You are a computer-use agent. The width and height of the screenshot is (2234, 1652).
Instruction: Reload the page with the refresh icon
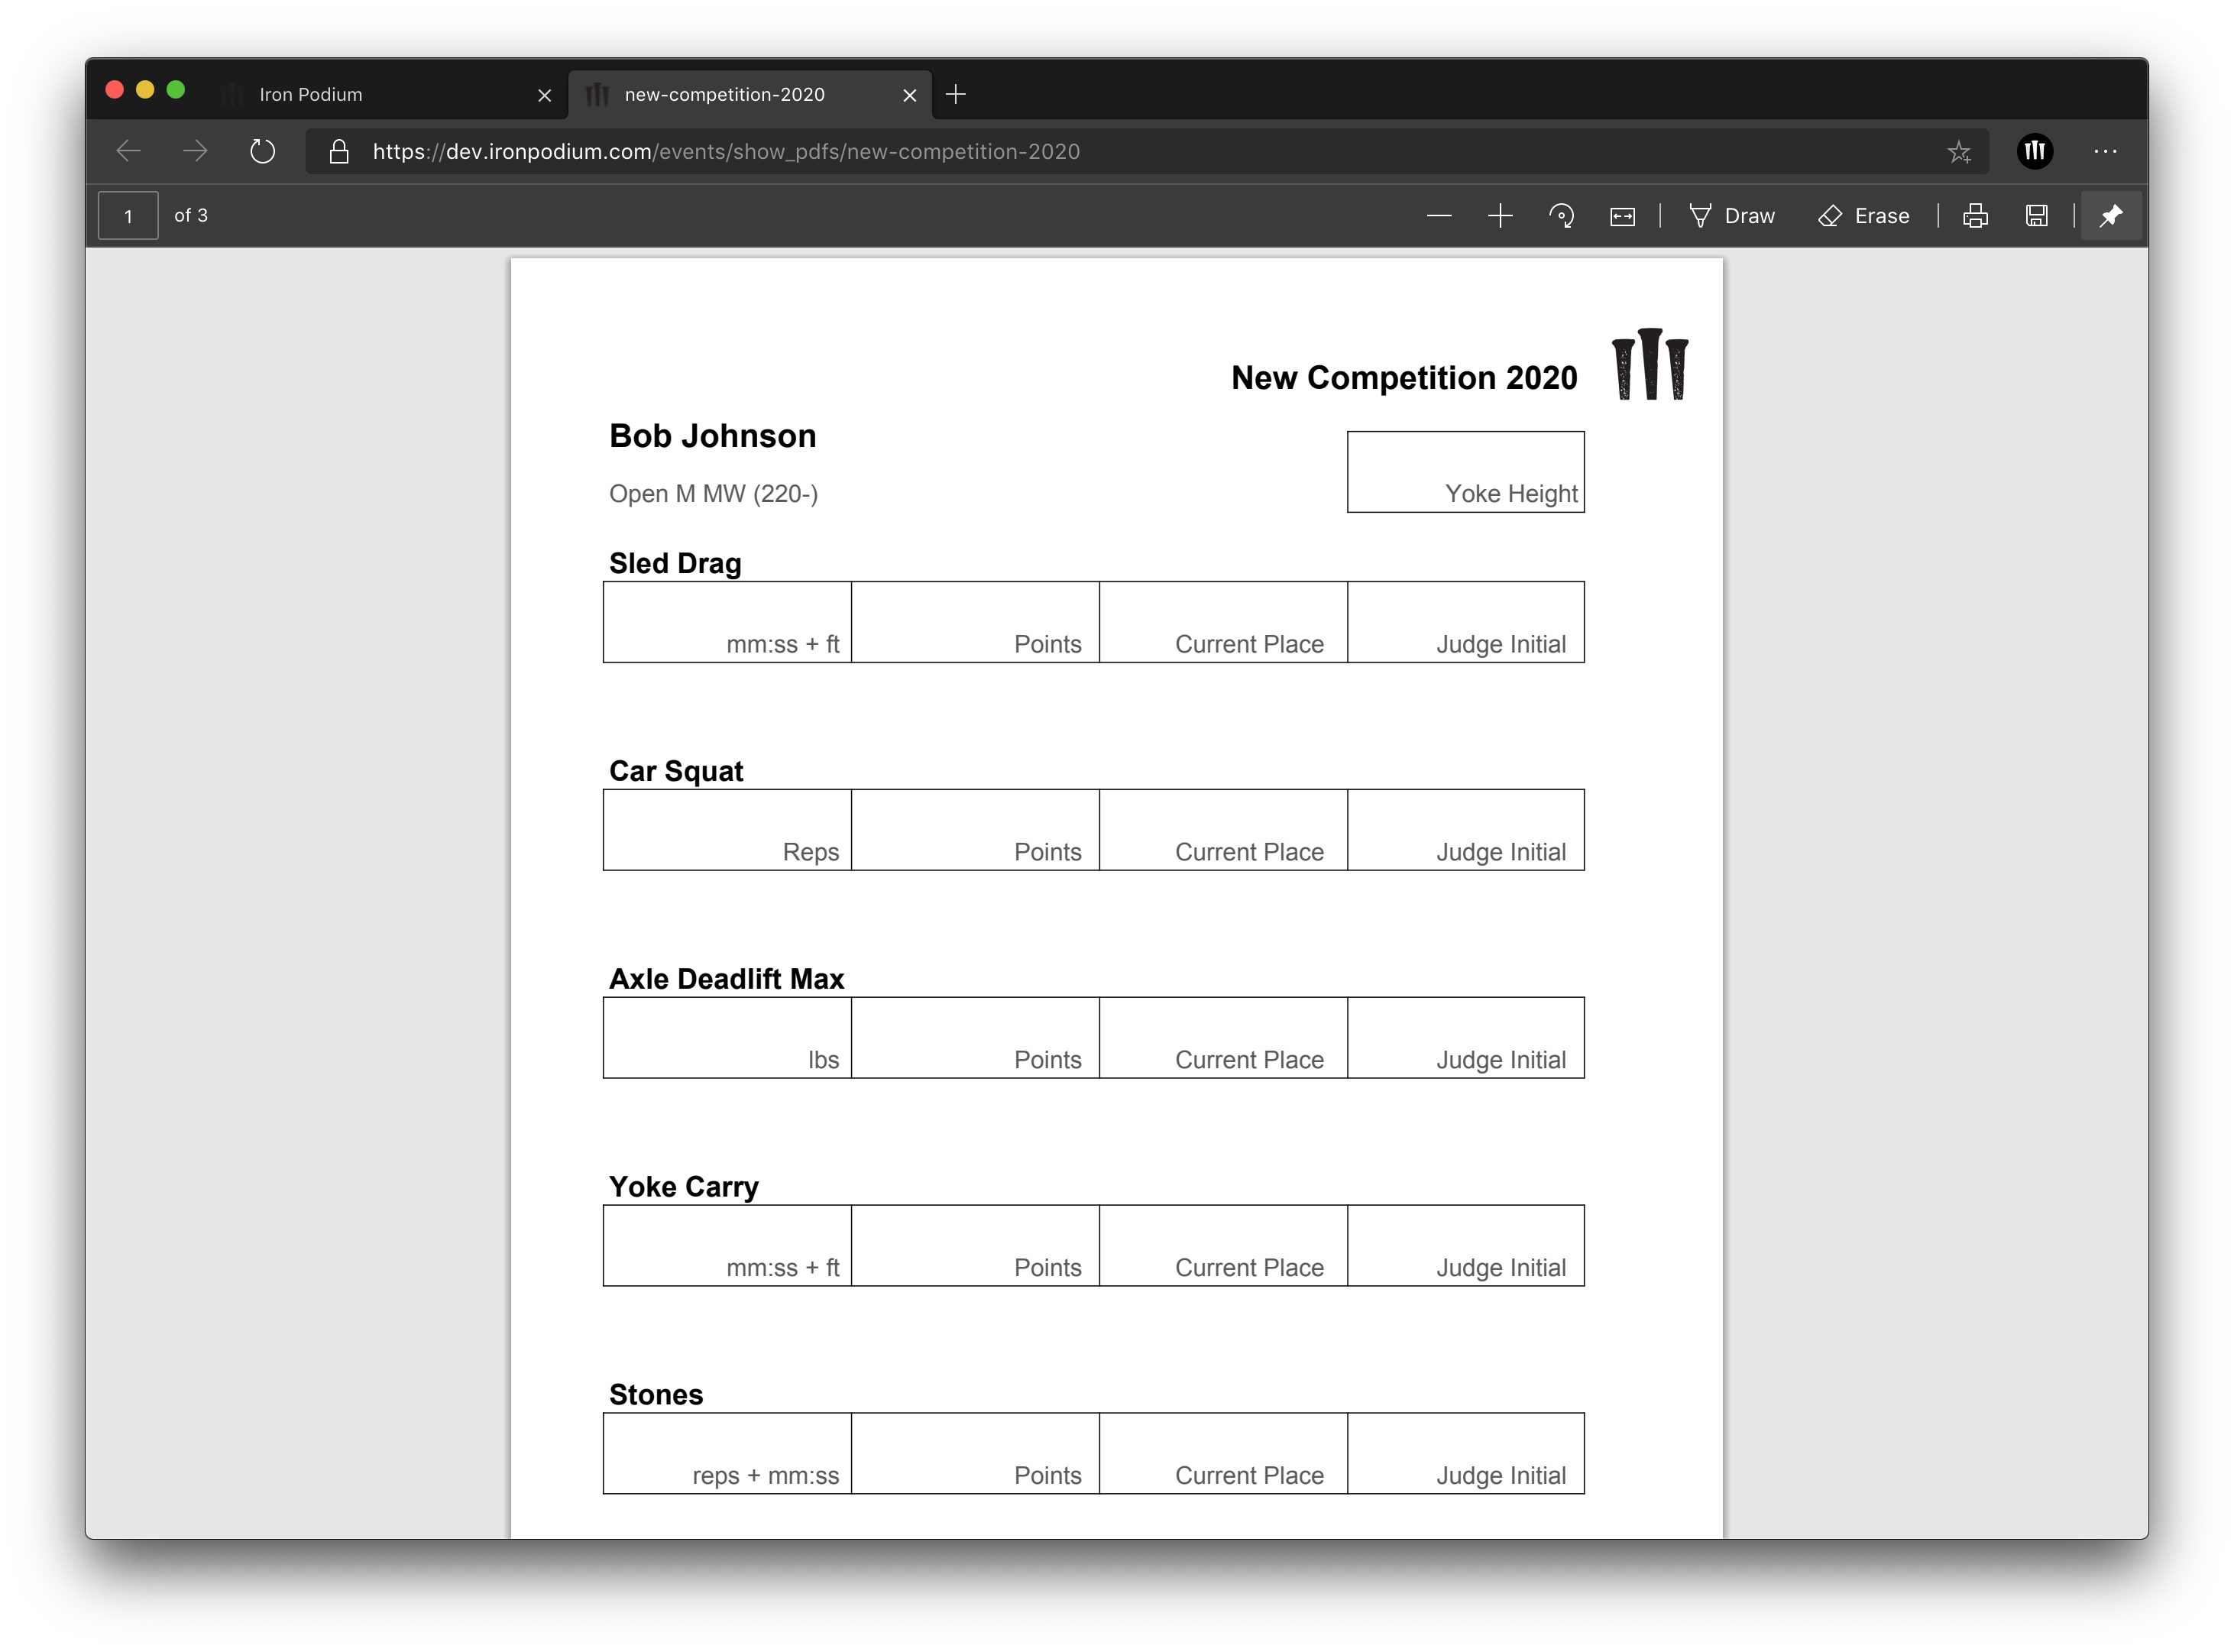(262, 151)
